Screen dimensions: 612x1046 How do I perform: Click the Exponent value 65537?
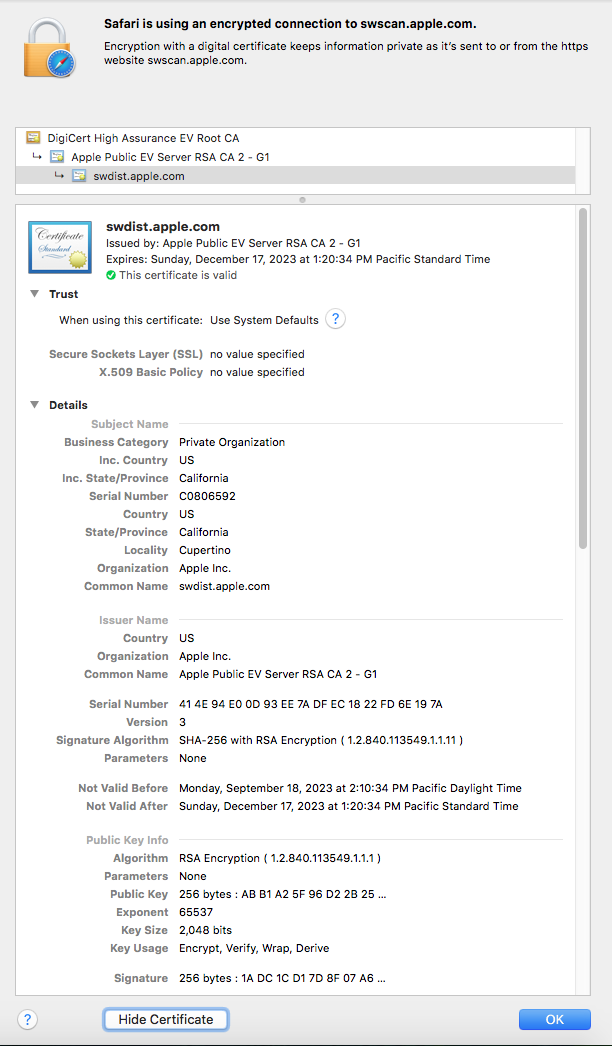point(196,913)
